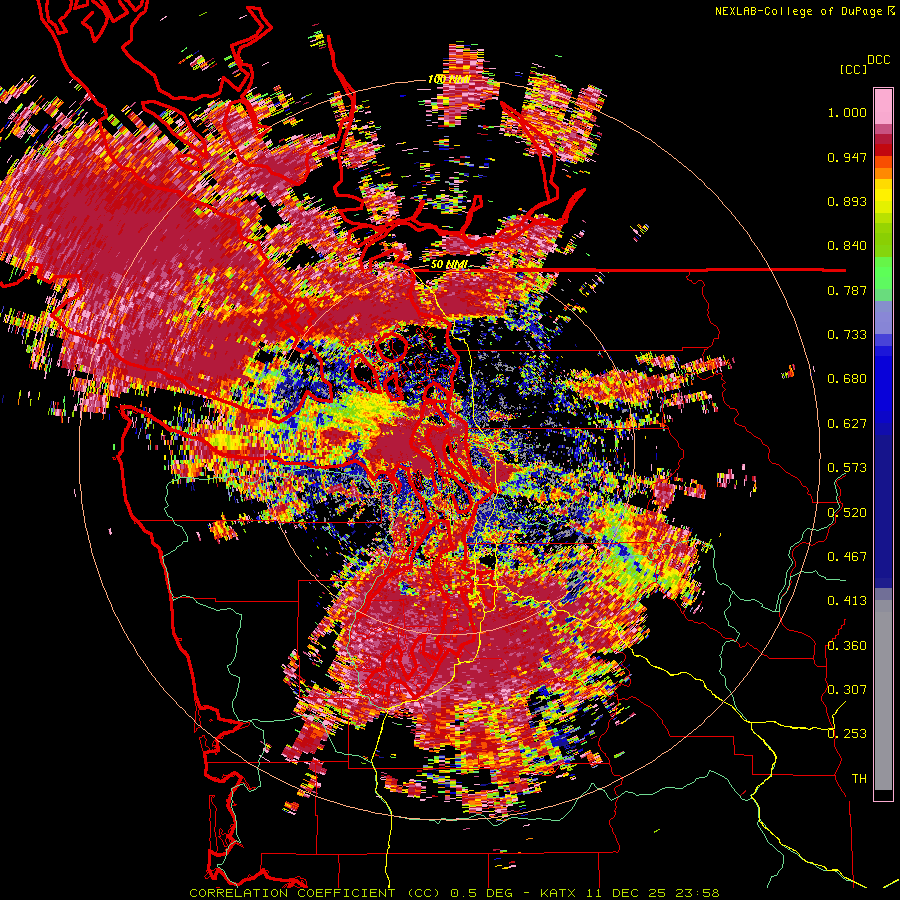Click the TH threshold label
Viewport: 900px width, 900px height.
coord(859,779)
